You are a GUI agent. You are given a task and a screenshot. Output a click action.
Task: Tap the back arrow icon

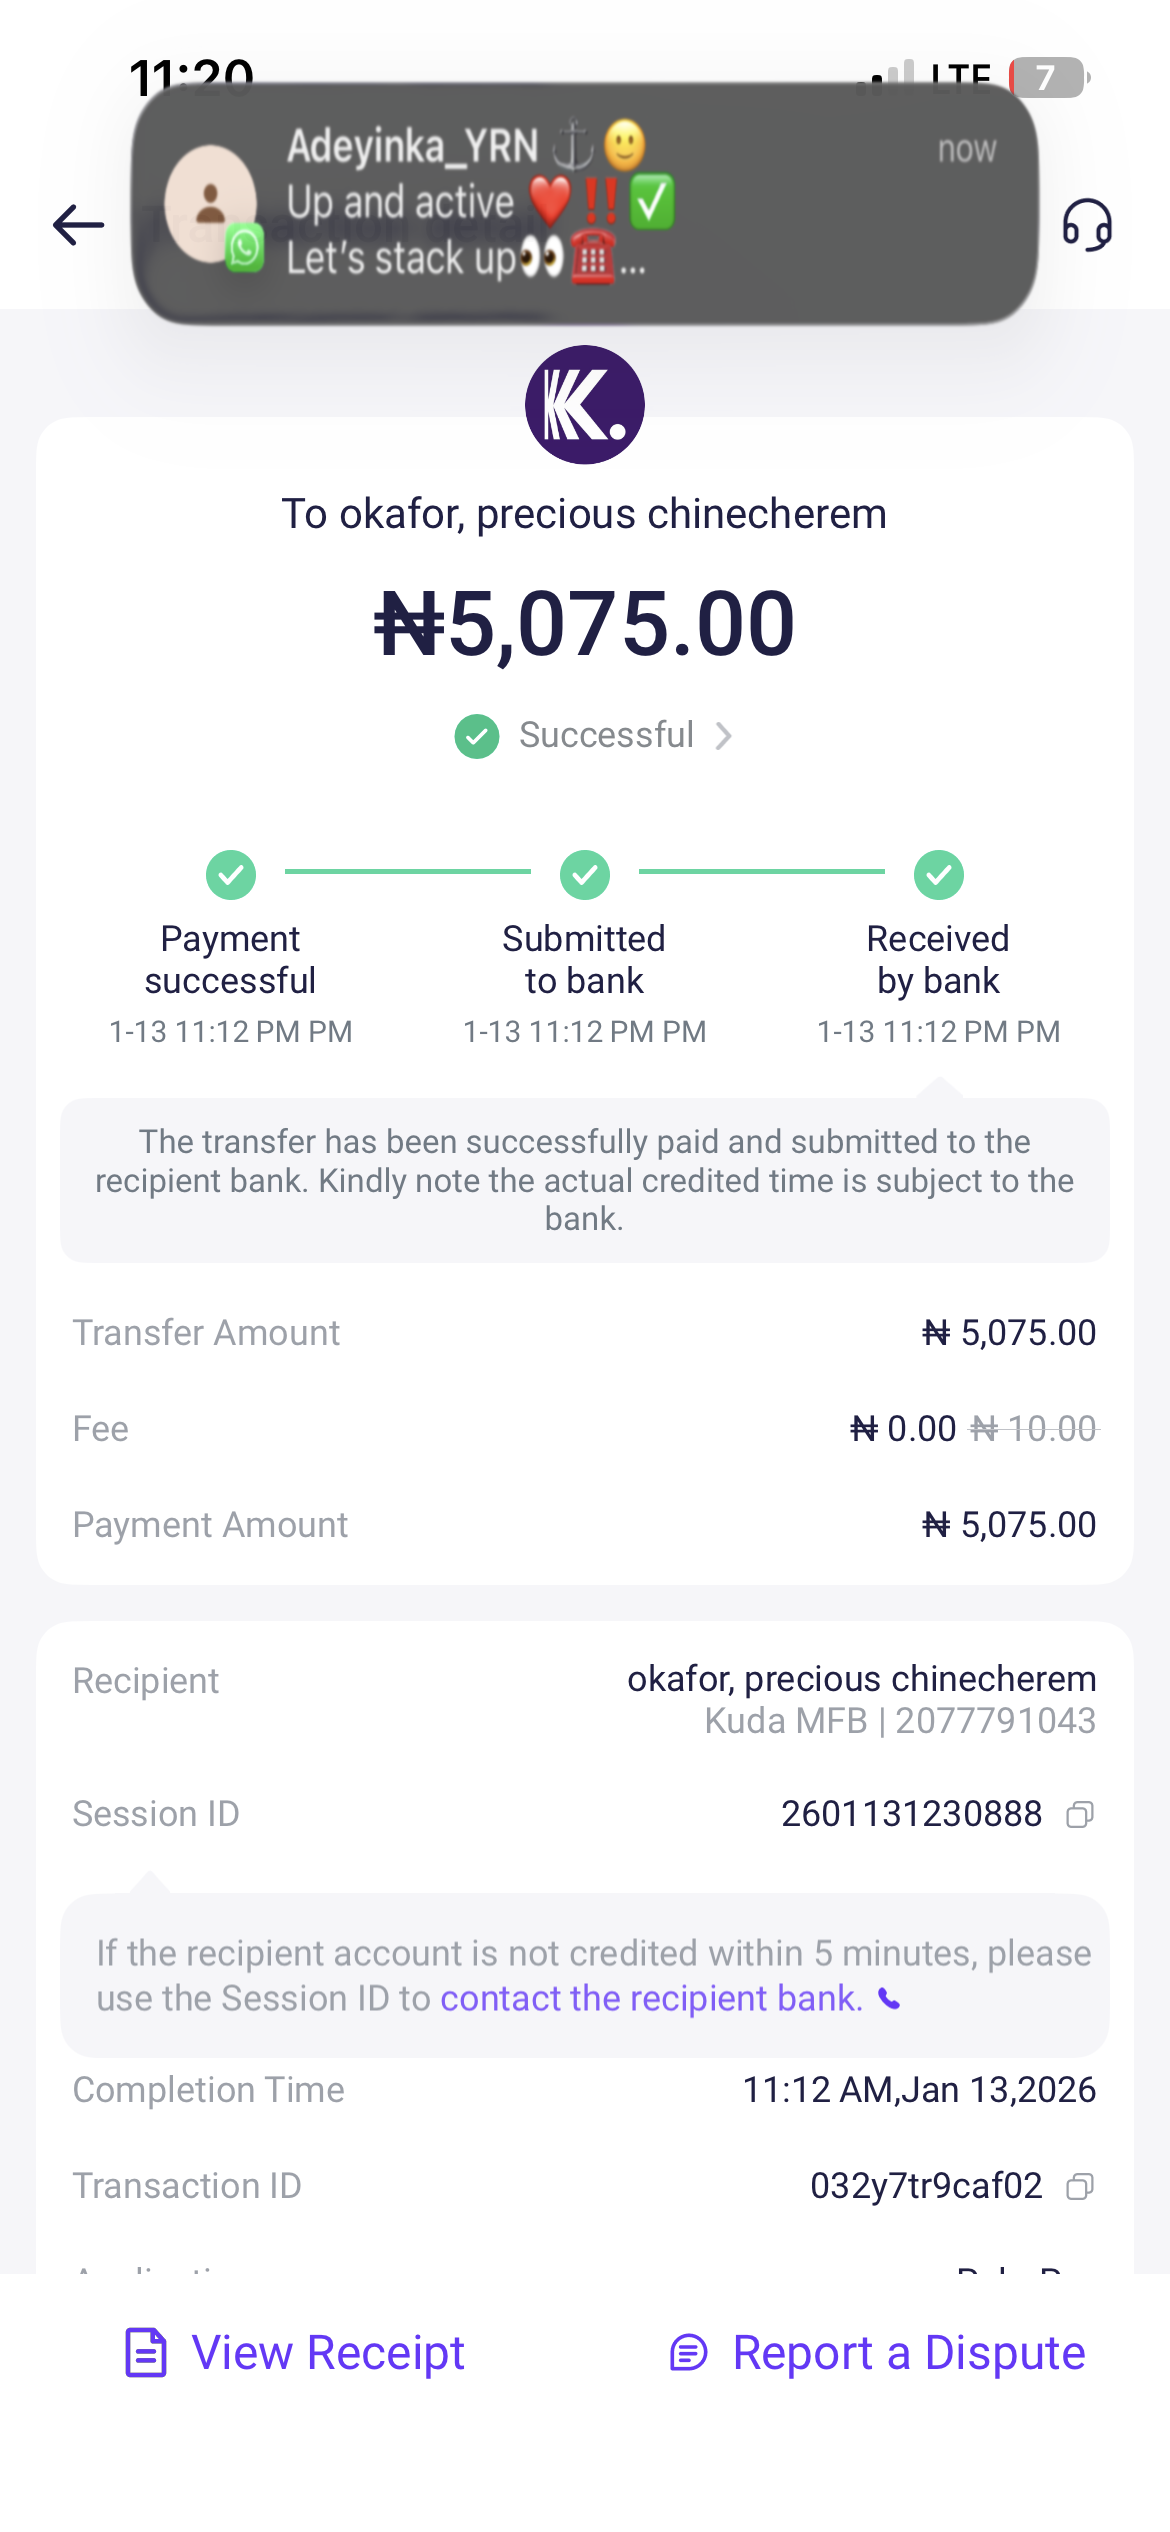[x=78, y=224]
